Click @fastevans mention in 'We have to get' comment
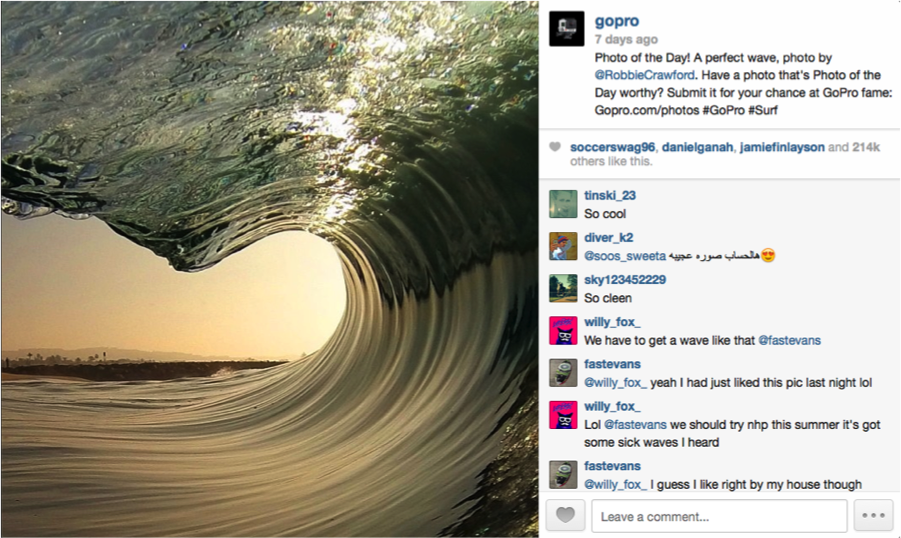The width and height of the screenshot is (901, 538). pos(790,340)
